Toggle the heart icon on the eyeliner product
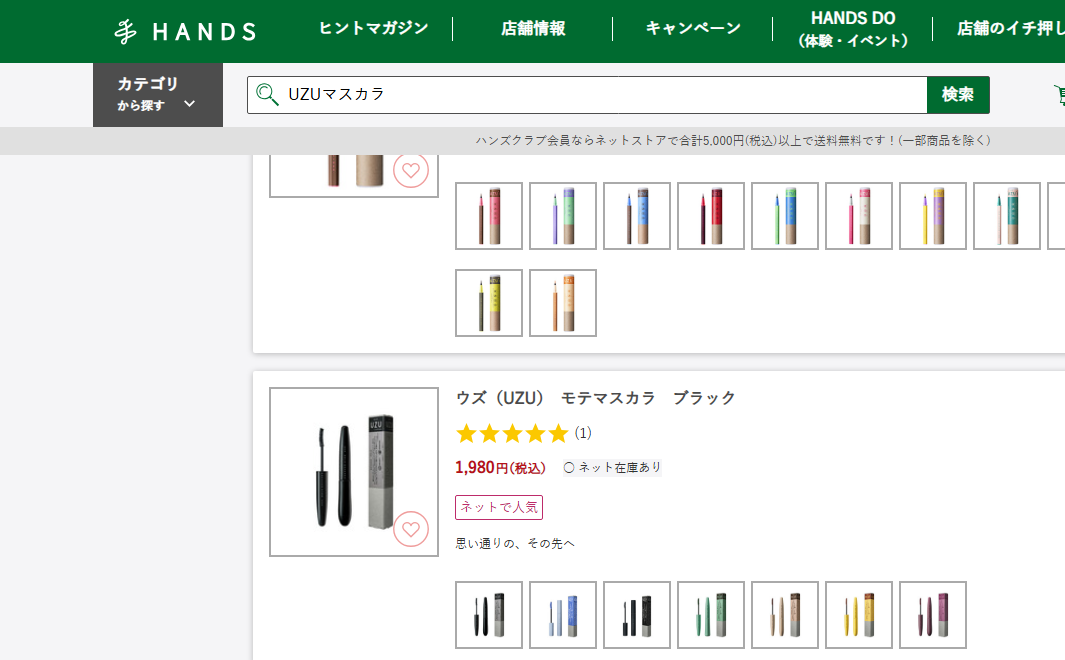The image size is (1065, 660). (x=411, y=170)
